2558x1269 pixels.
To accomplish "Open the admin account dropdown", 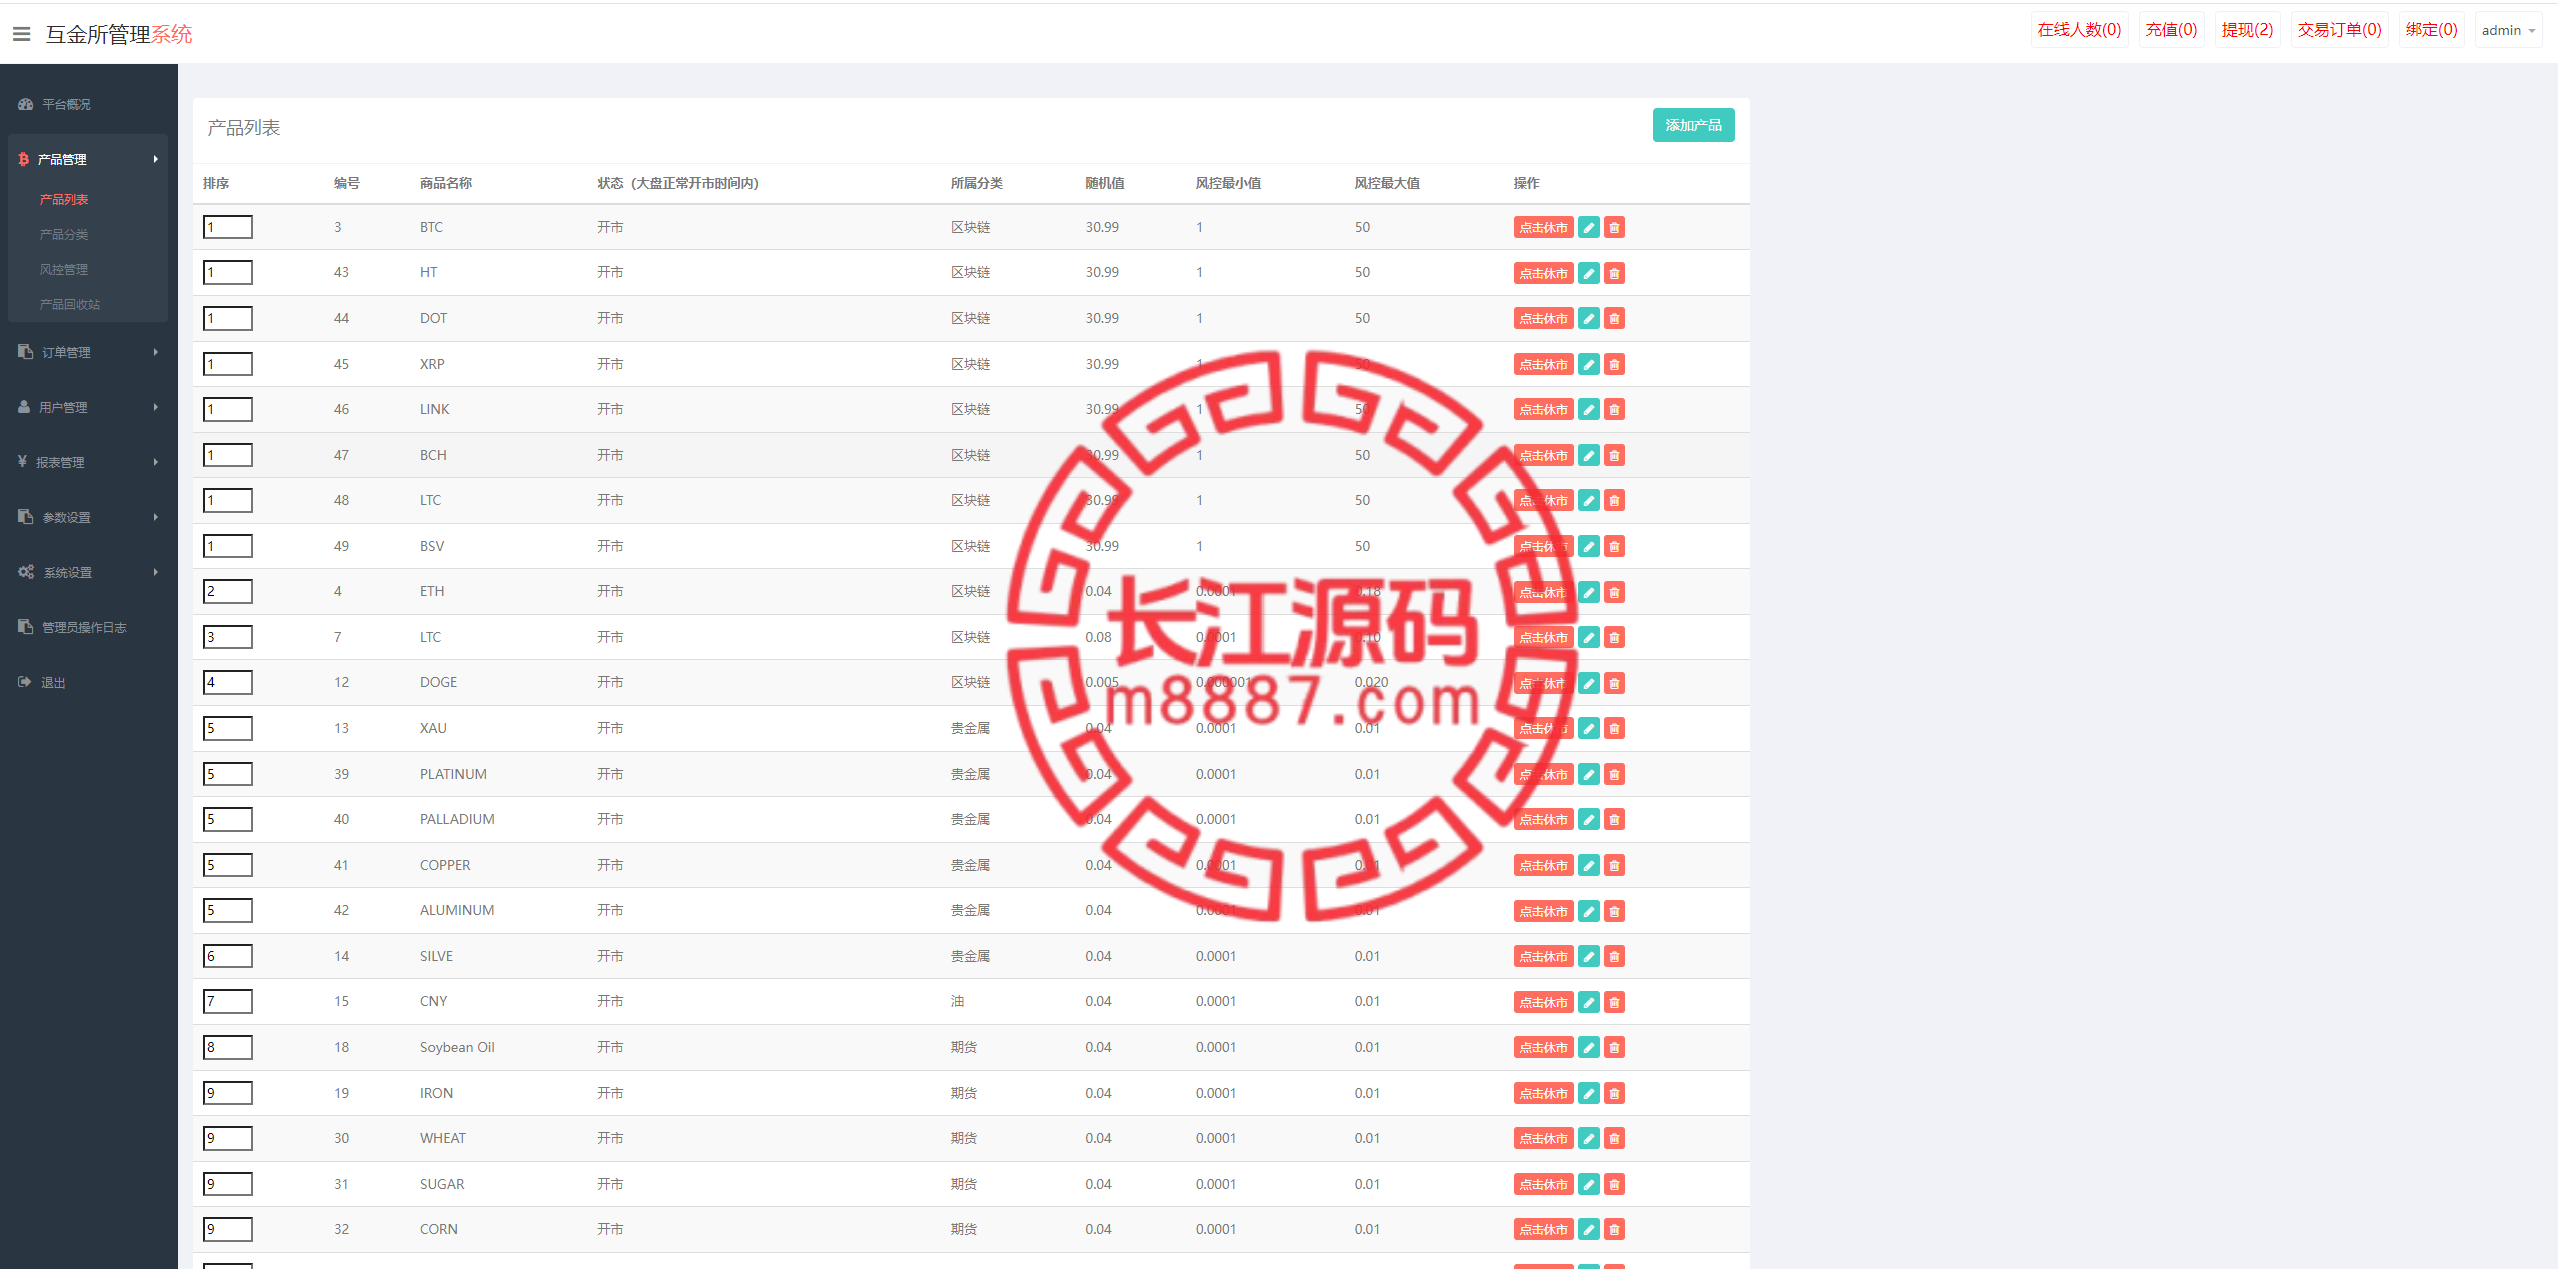I will [2508, 30].
